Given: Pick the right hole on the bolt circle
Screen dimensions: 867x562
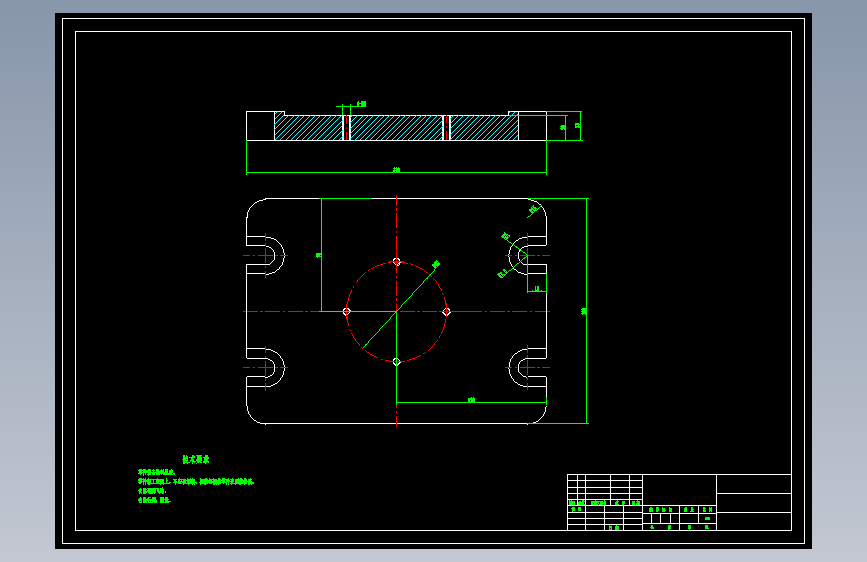Looking at the screenshot, I should click(x=446, y=311).
